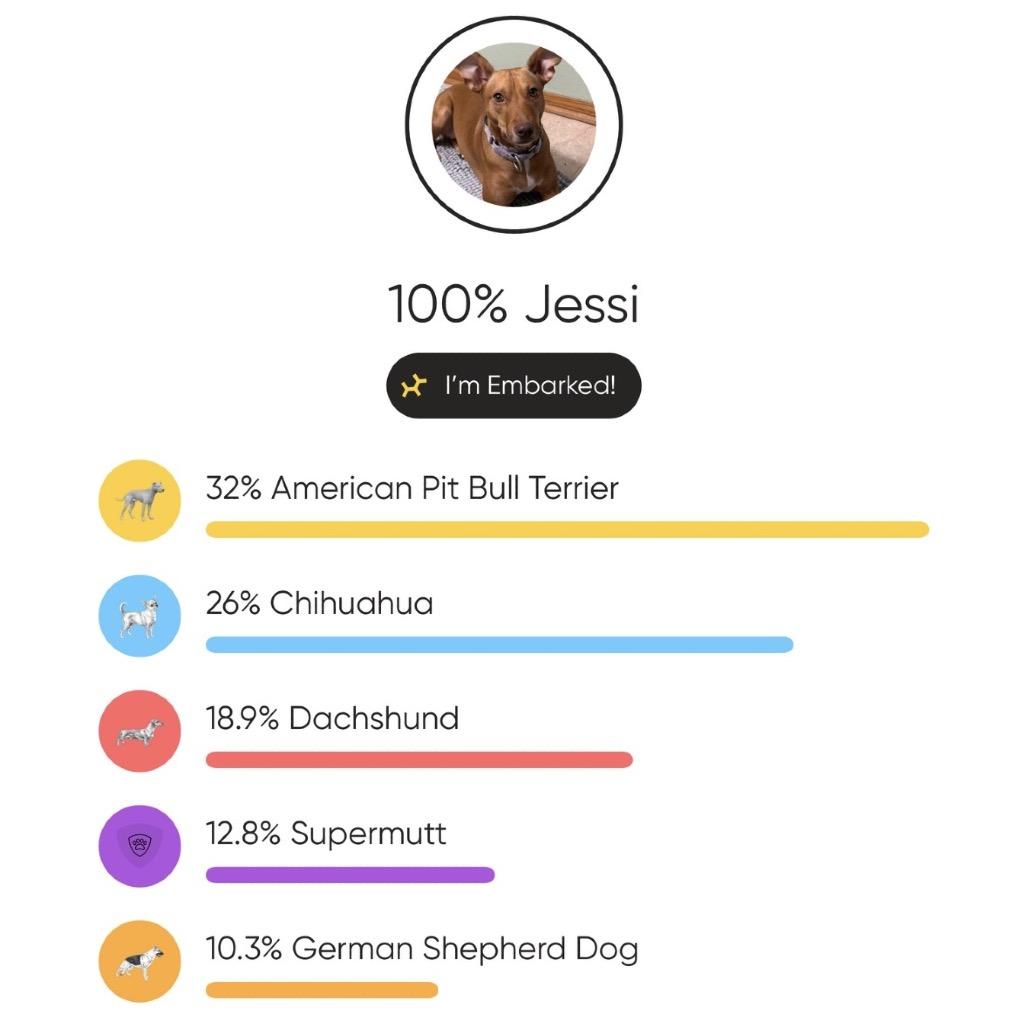
Task: Click the orange German Shepherd percentage bar
Action: [x=322, y=990]
